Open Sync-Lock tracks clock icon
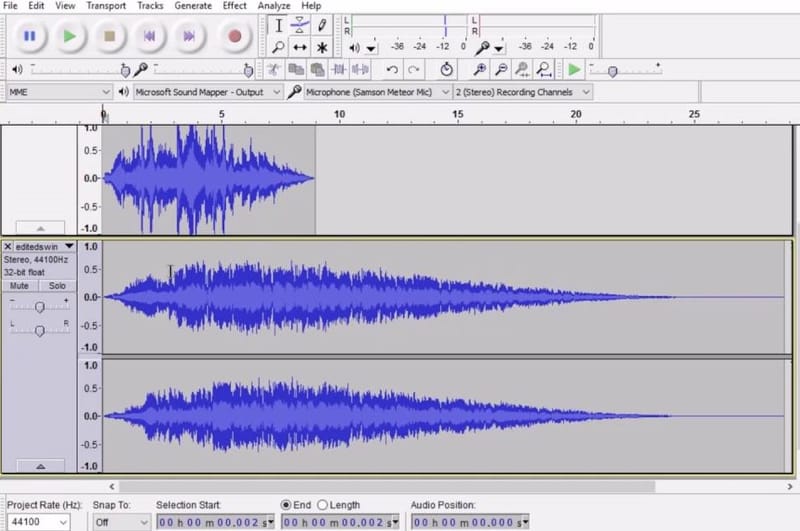Screen dimensions: 800x531 tap(446, 69)
